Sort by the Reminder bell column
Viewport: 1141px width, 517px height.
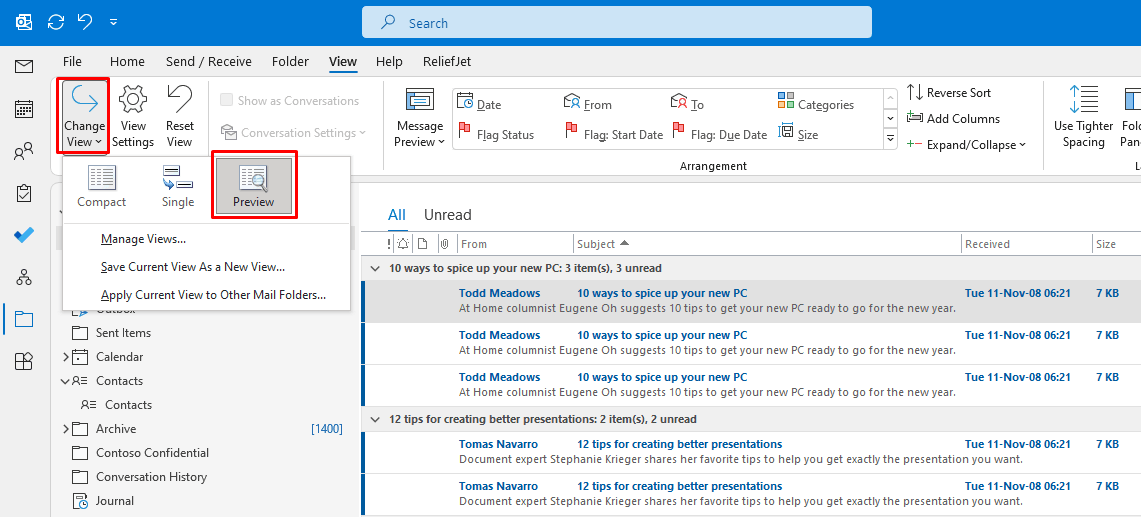pyautogui.click(x=403, y=244)
